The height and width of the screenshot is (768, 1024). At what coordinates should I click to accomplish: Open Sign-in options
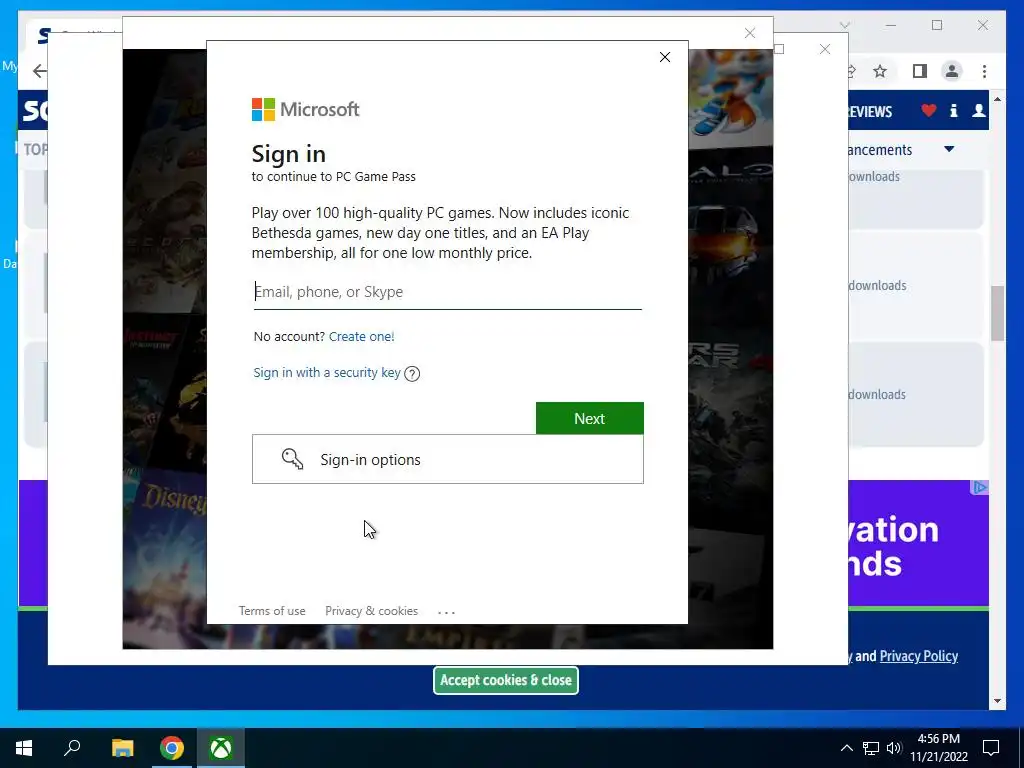[x=447, y=459]
